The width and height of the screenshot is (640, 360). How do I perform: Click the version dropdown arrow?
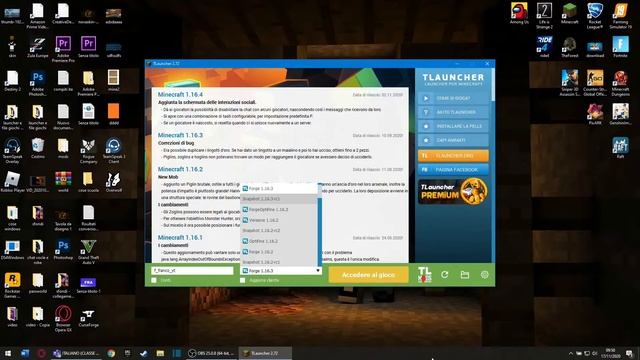click(318, 271)
